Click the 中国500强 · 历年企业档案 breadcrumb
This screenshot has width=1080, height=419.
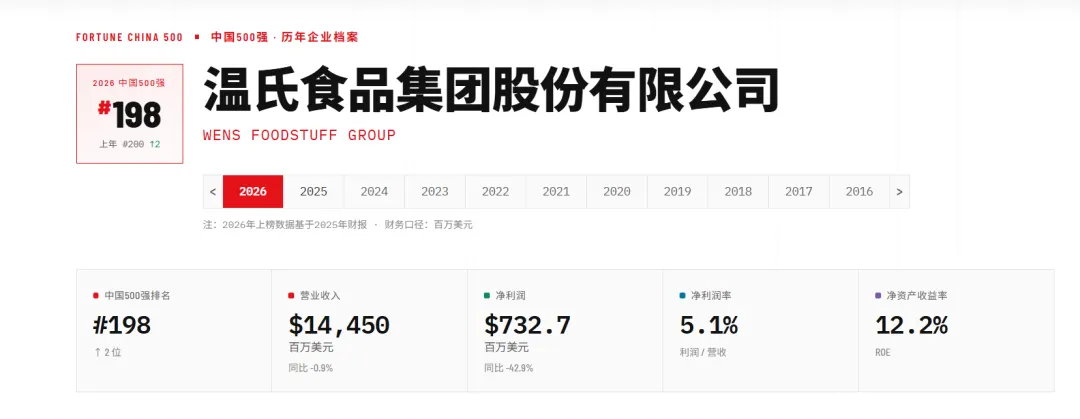pyautogui.click(x=284, y=37)
